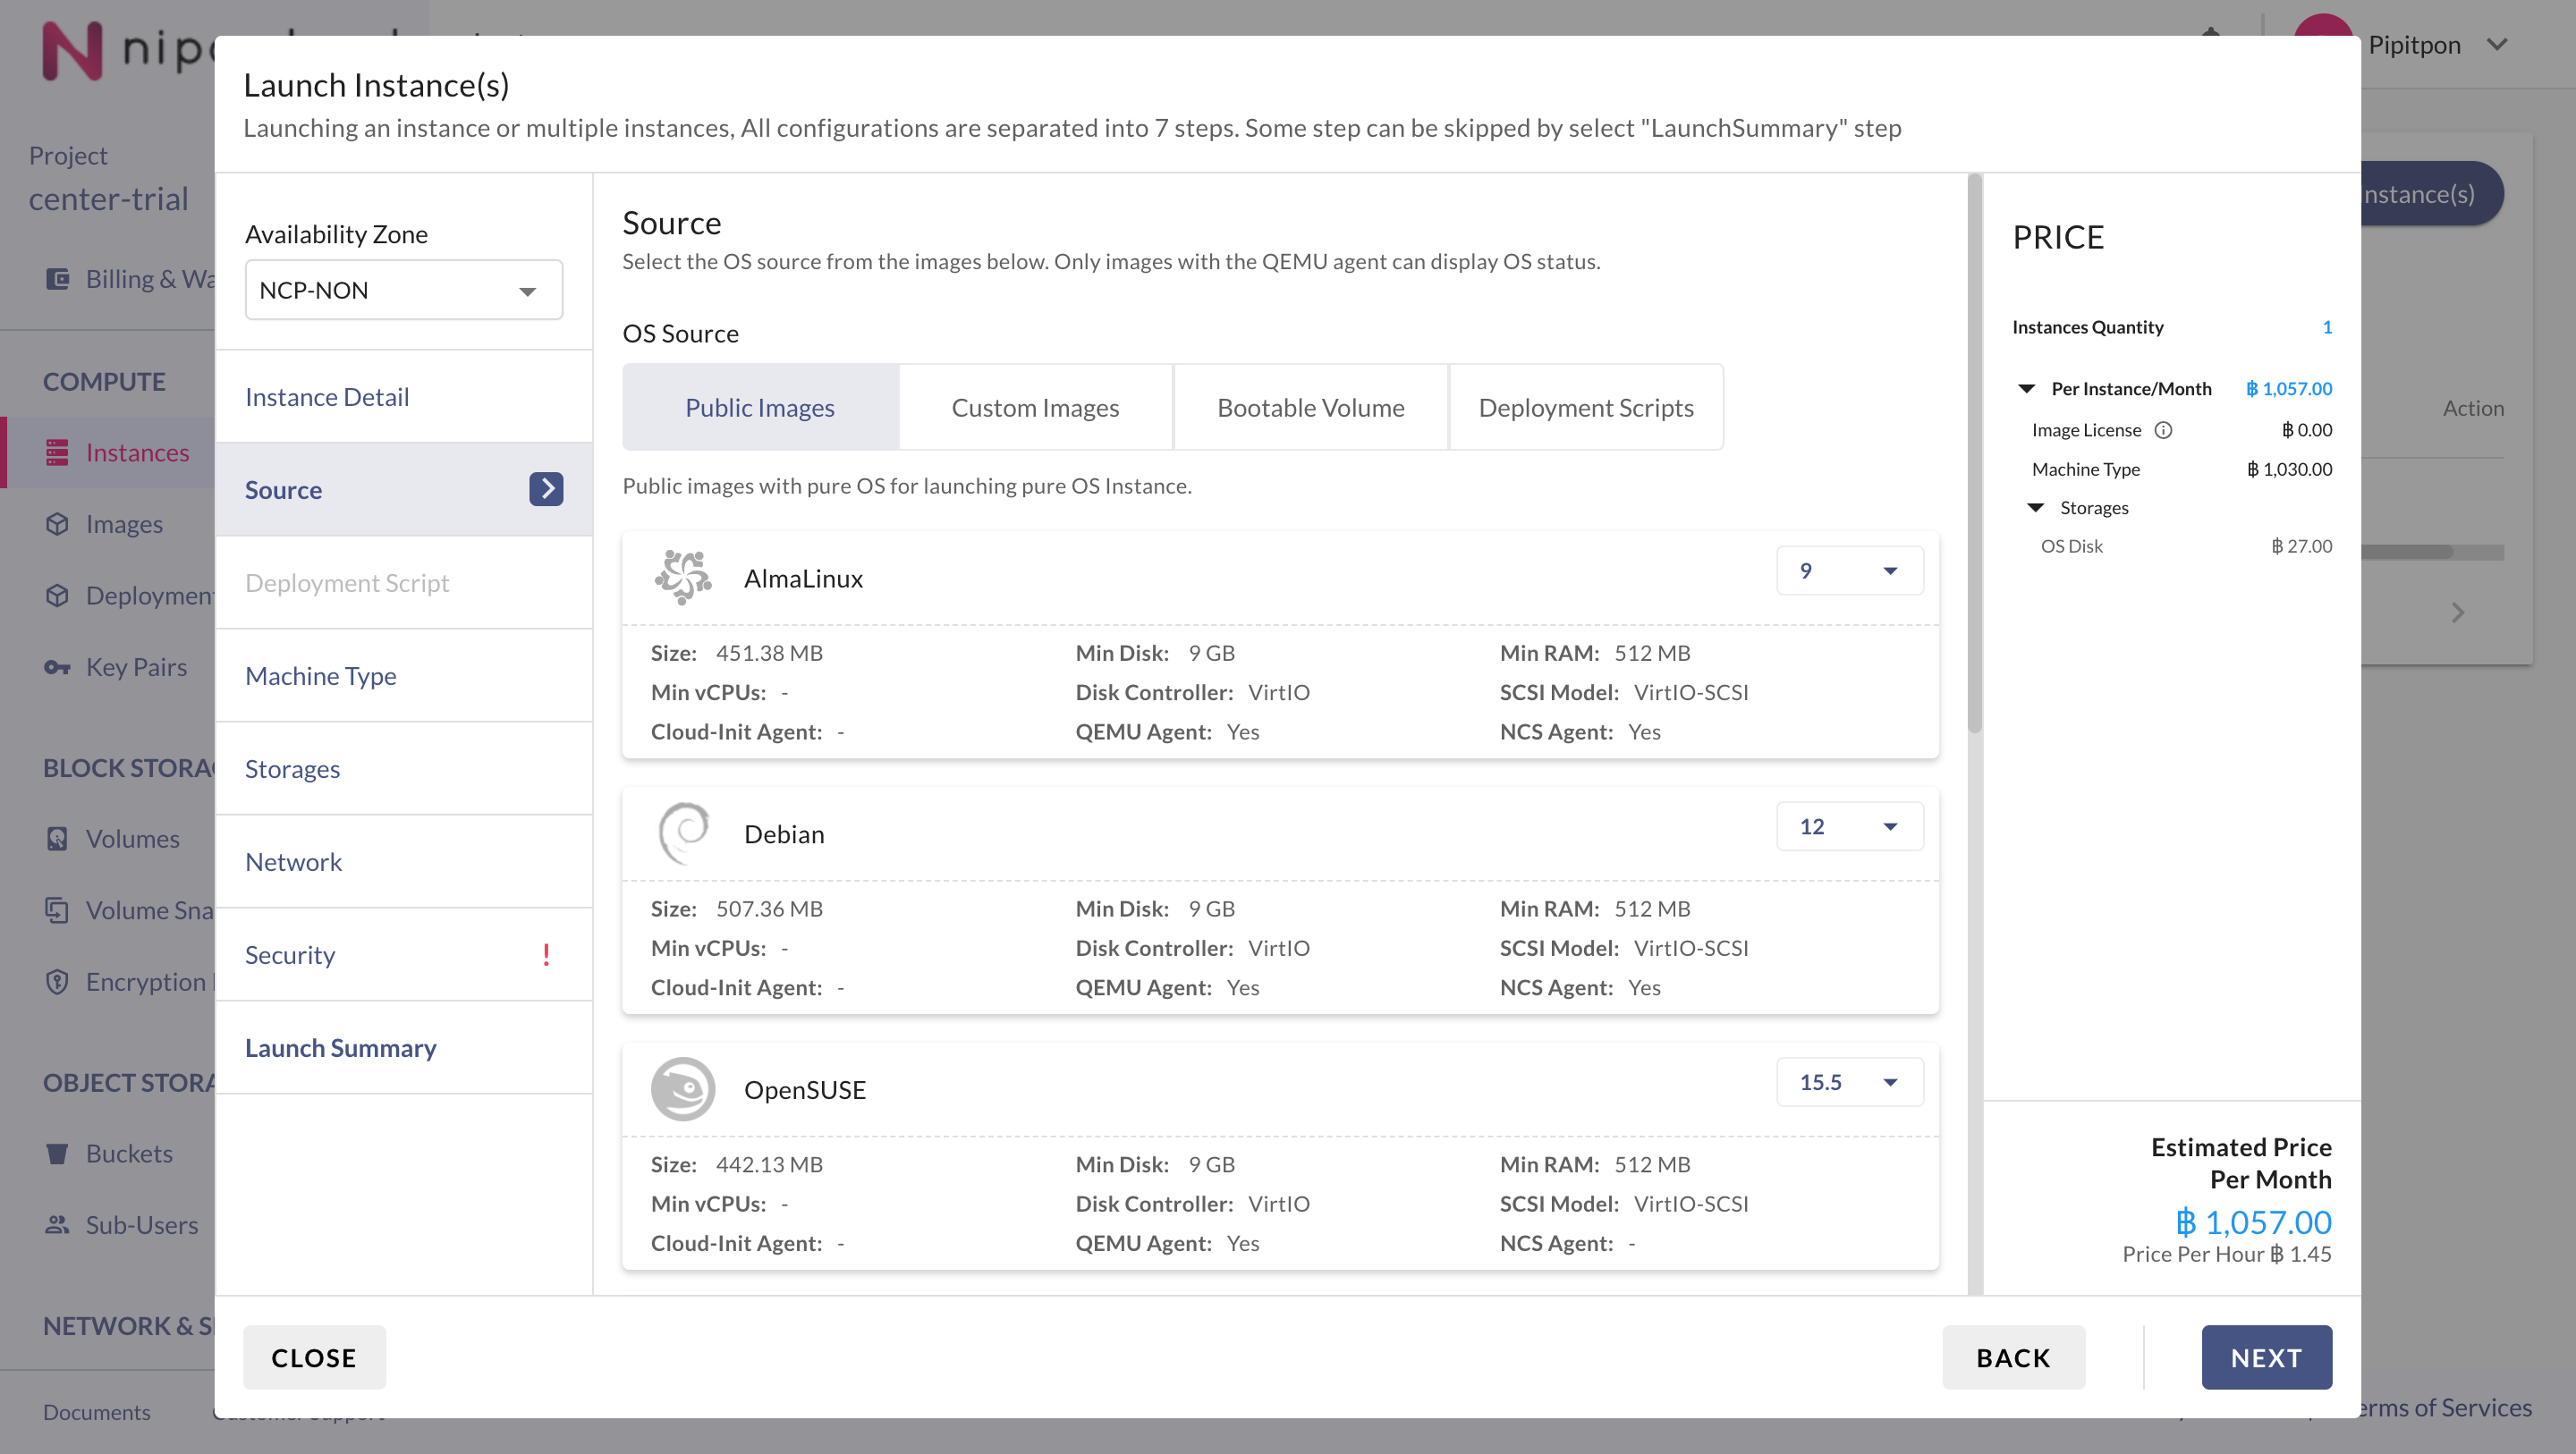
Task: Select the Deployment Script step
Action: (404, 582)
